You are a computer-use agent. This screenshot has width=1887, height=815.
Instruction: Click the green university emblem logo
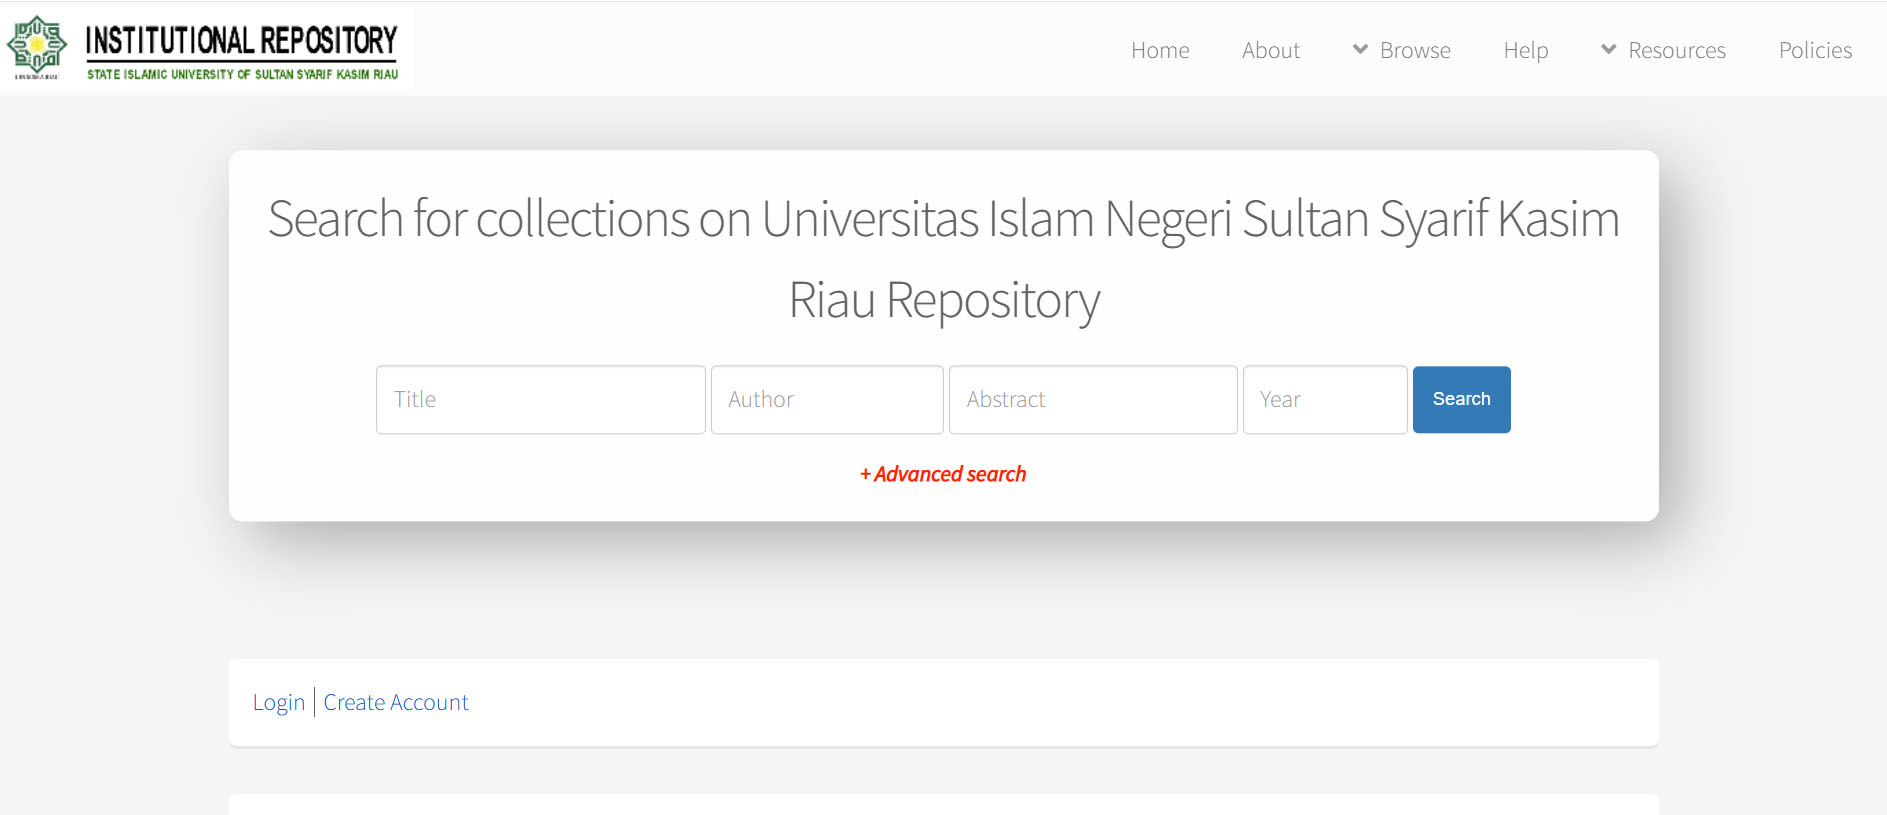click(37, 46)
